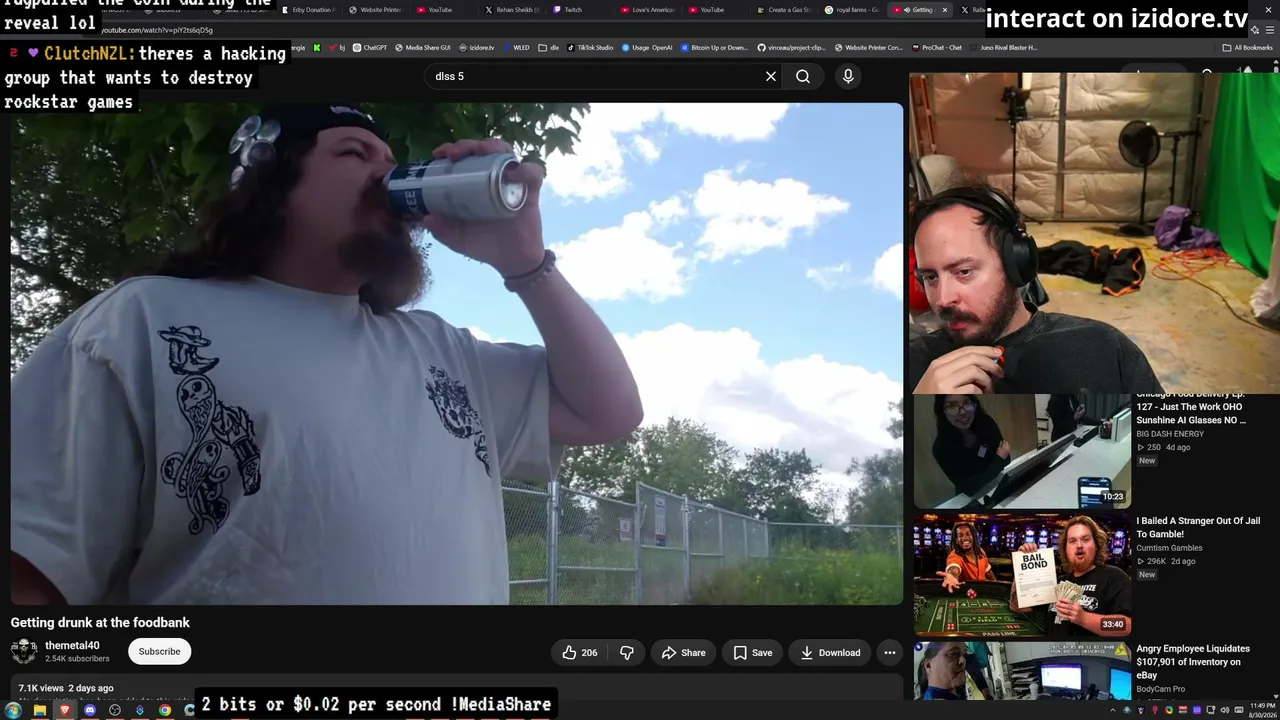Open the 'Juno Rival Blaster' bookmark
The width and height of the screenshot is (1280, 720).
pyautogui.click(x=1004, y=47)
